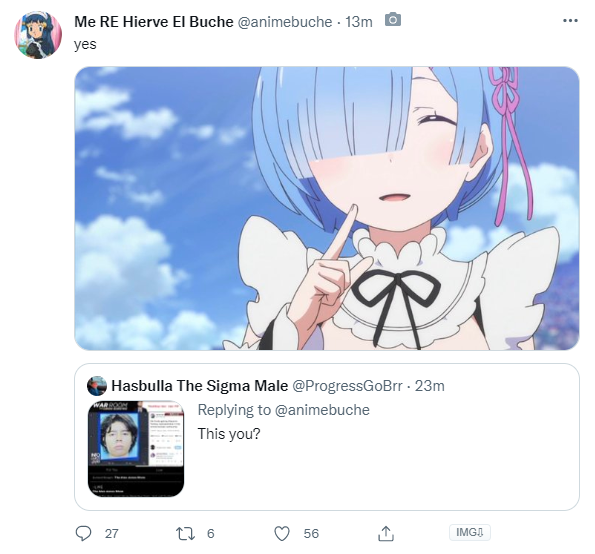595x554 pixels.
Task: Open the quoted tweet 23m timestamp
Action: tap(430, 386)
